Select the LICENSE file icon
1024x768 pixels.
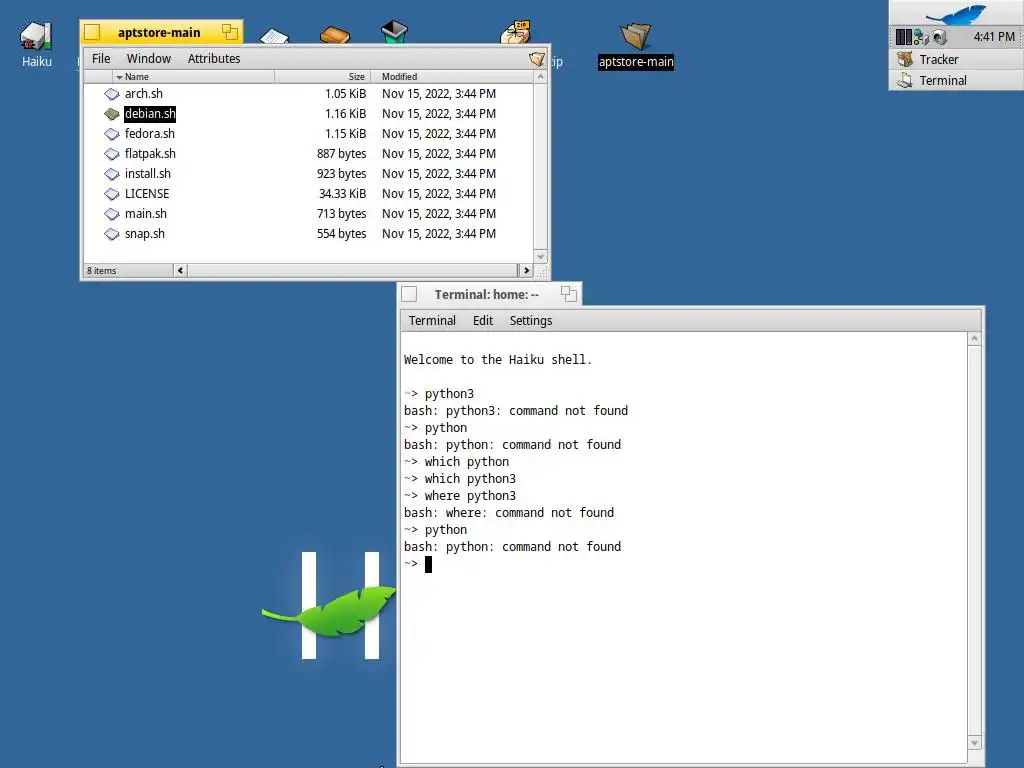tap(112, 194)
